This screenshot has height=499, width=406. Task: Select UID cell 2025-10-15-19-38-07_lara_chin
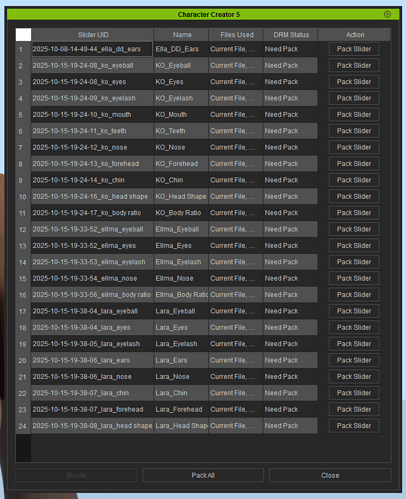tap(92, 393)
